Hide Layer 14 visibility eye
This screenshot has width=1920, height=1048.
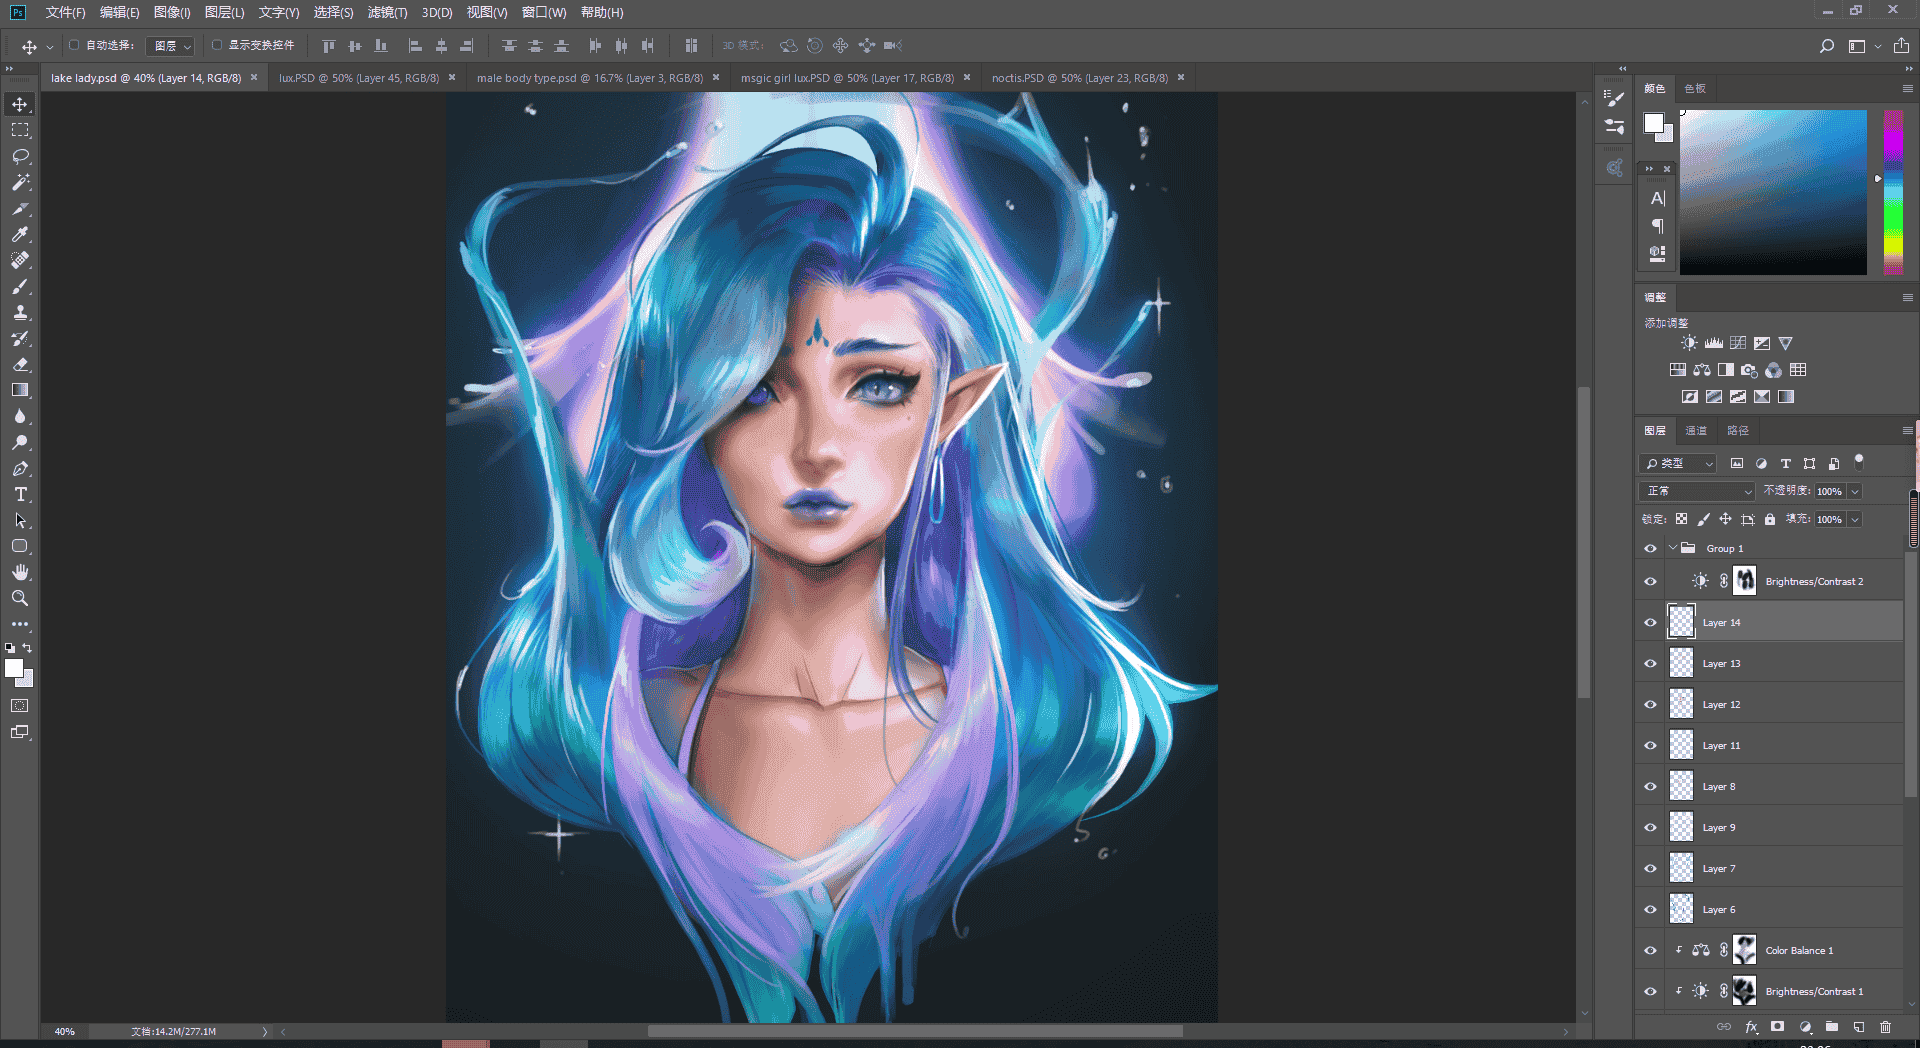click(x=1650, y=623)
